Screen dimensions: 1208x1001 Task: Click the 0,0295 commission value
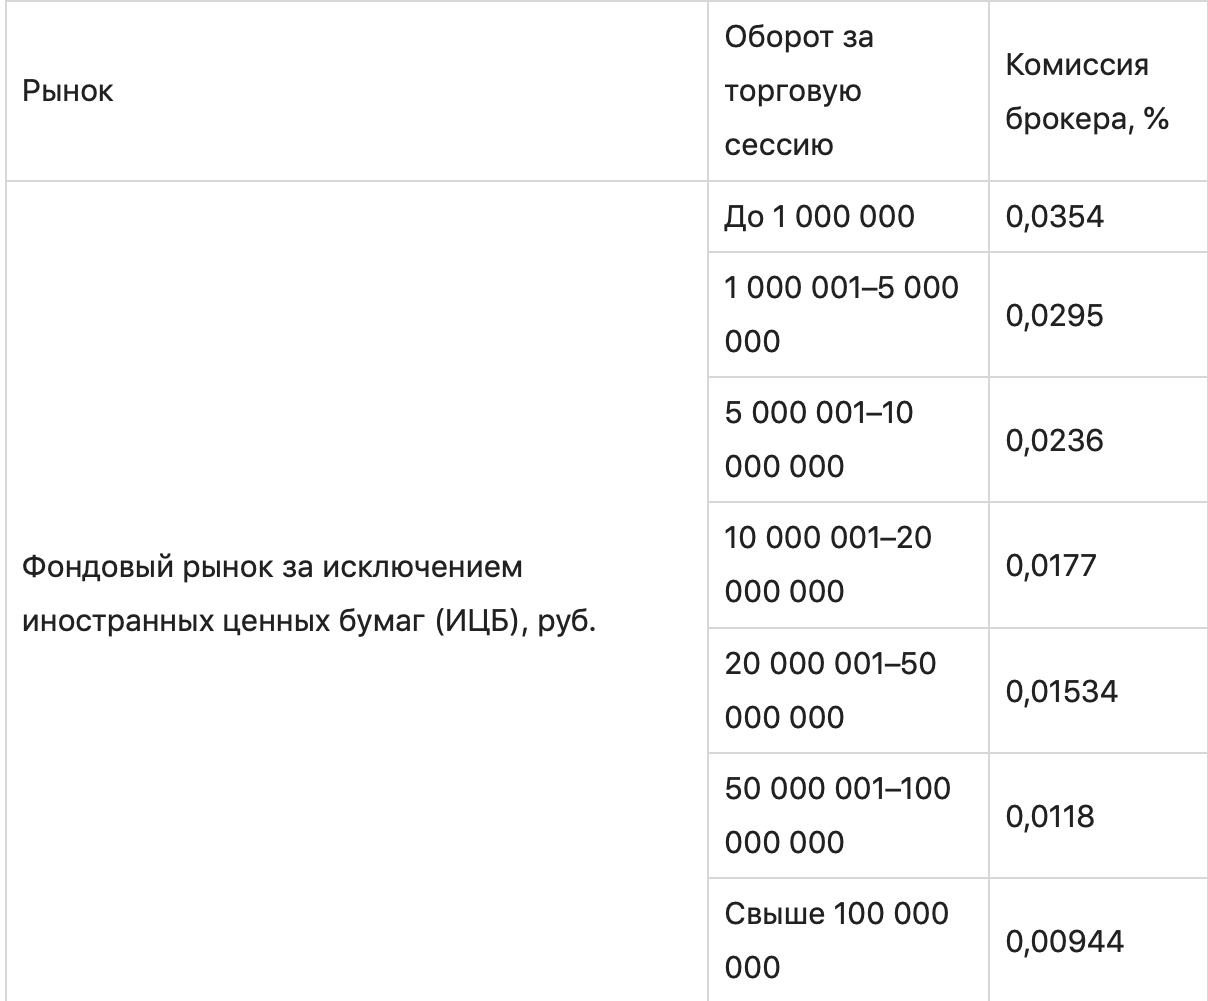coord(1054,316)
